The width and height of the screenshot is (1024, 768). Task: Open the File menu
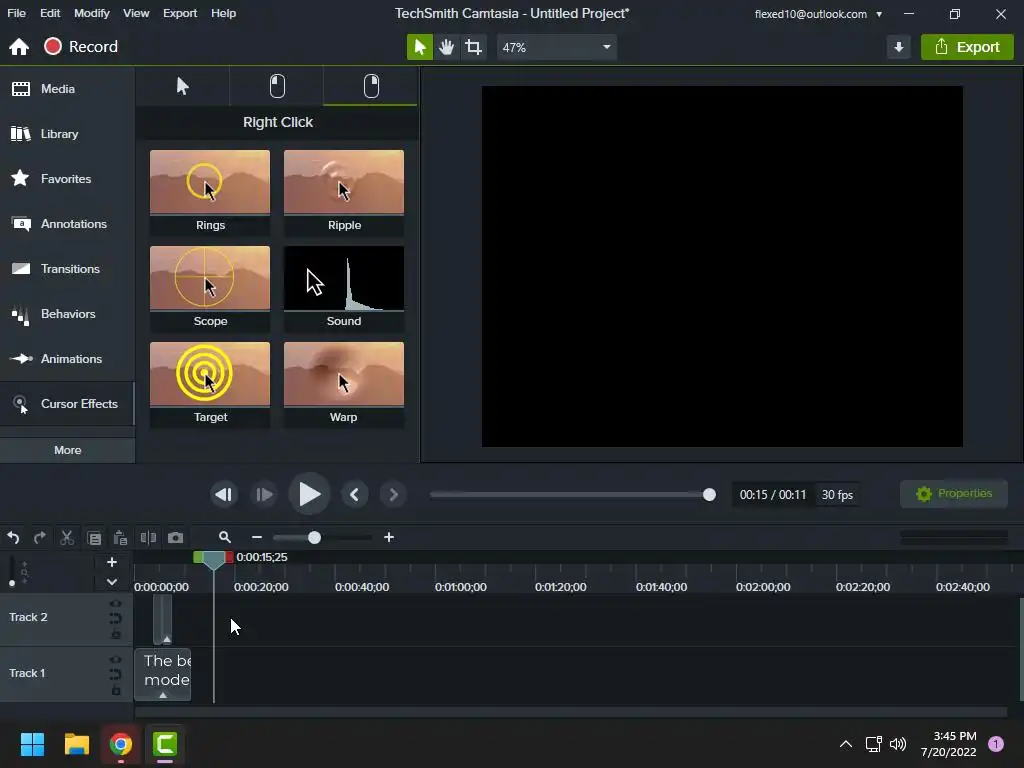tap(16, 13)
